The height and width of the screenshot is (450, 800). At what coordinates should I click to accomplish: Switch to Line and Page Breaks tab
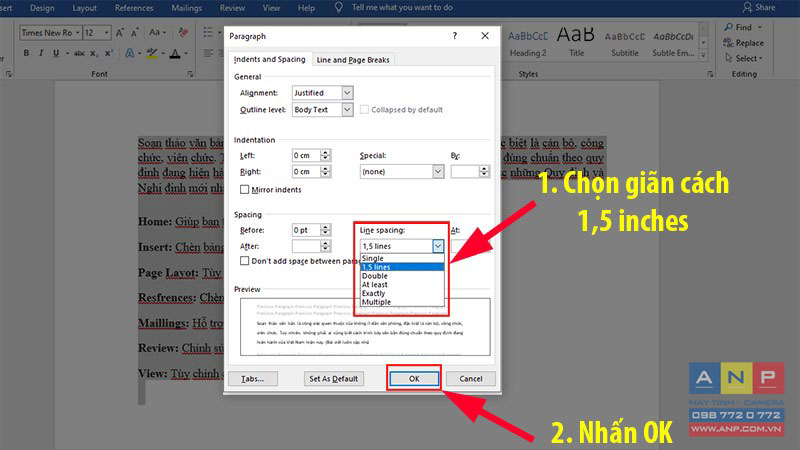click(353, 60)
